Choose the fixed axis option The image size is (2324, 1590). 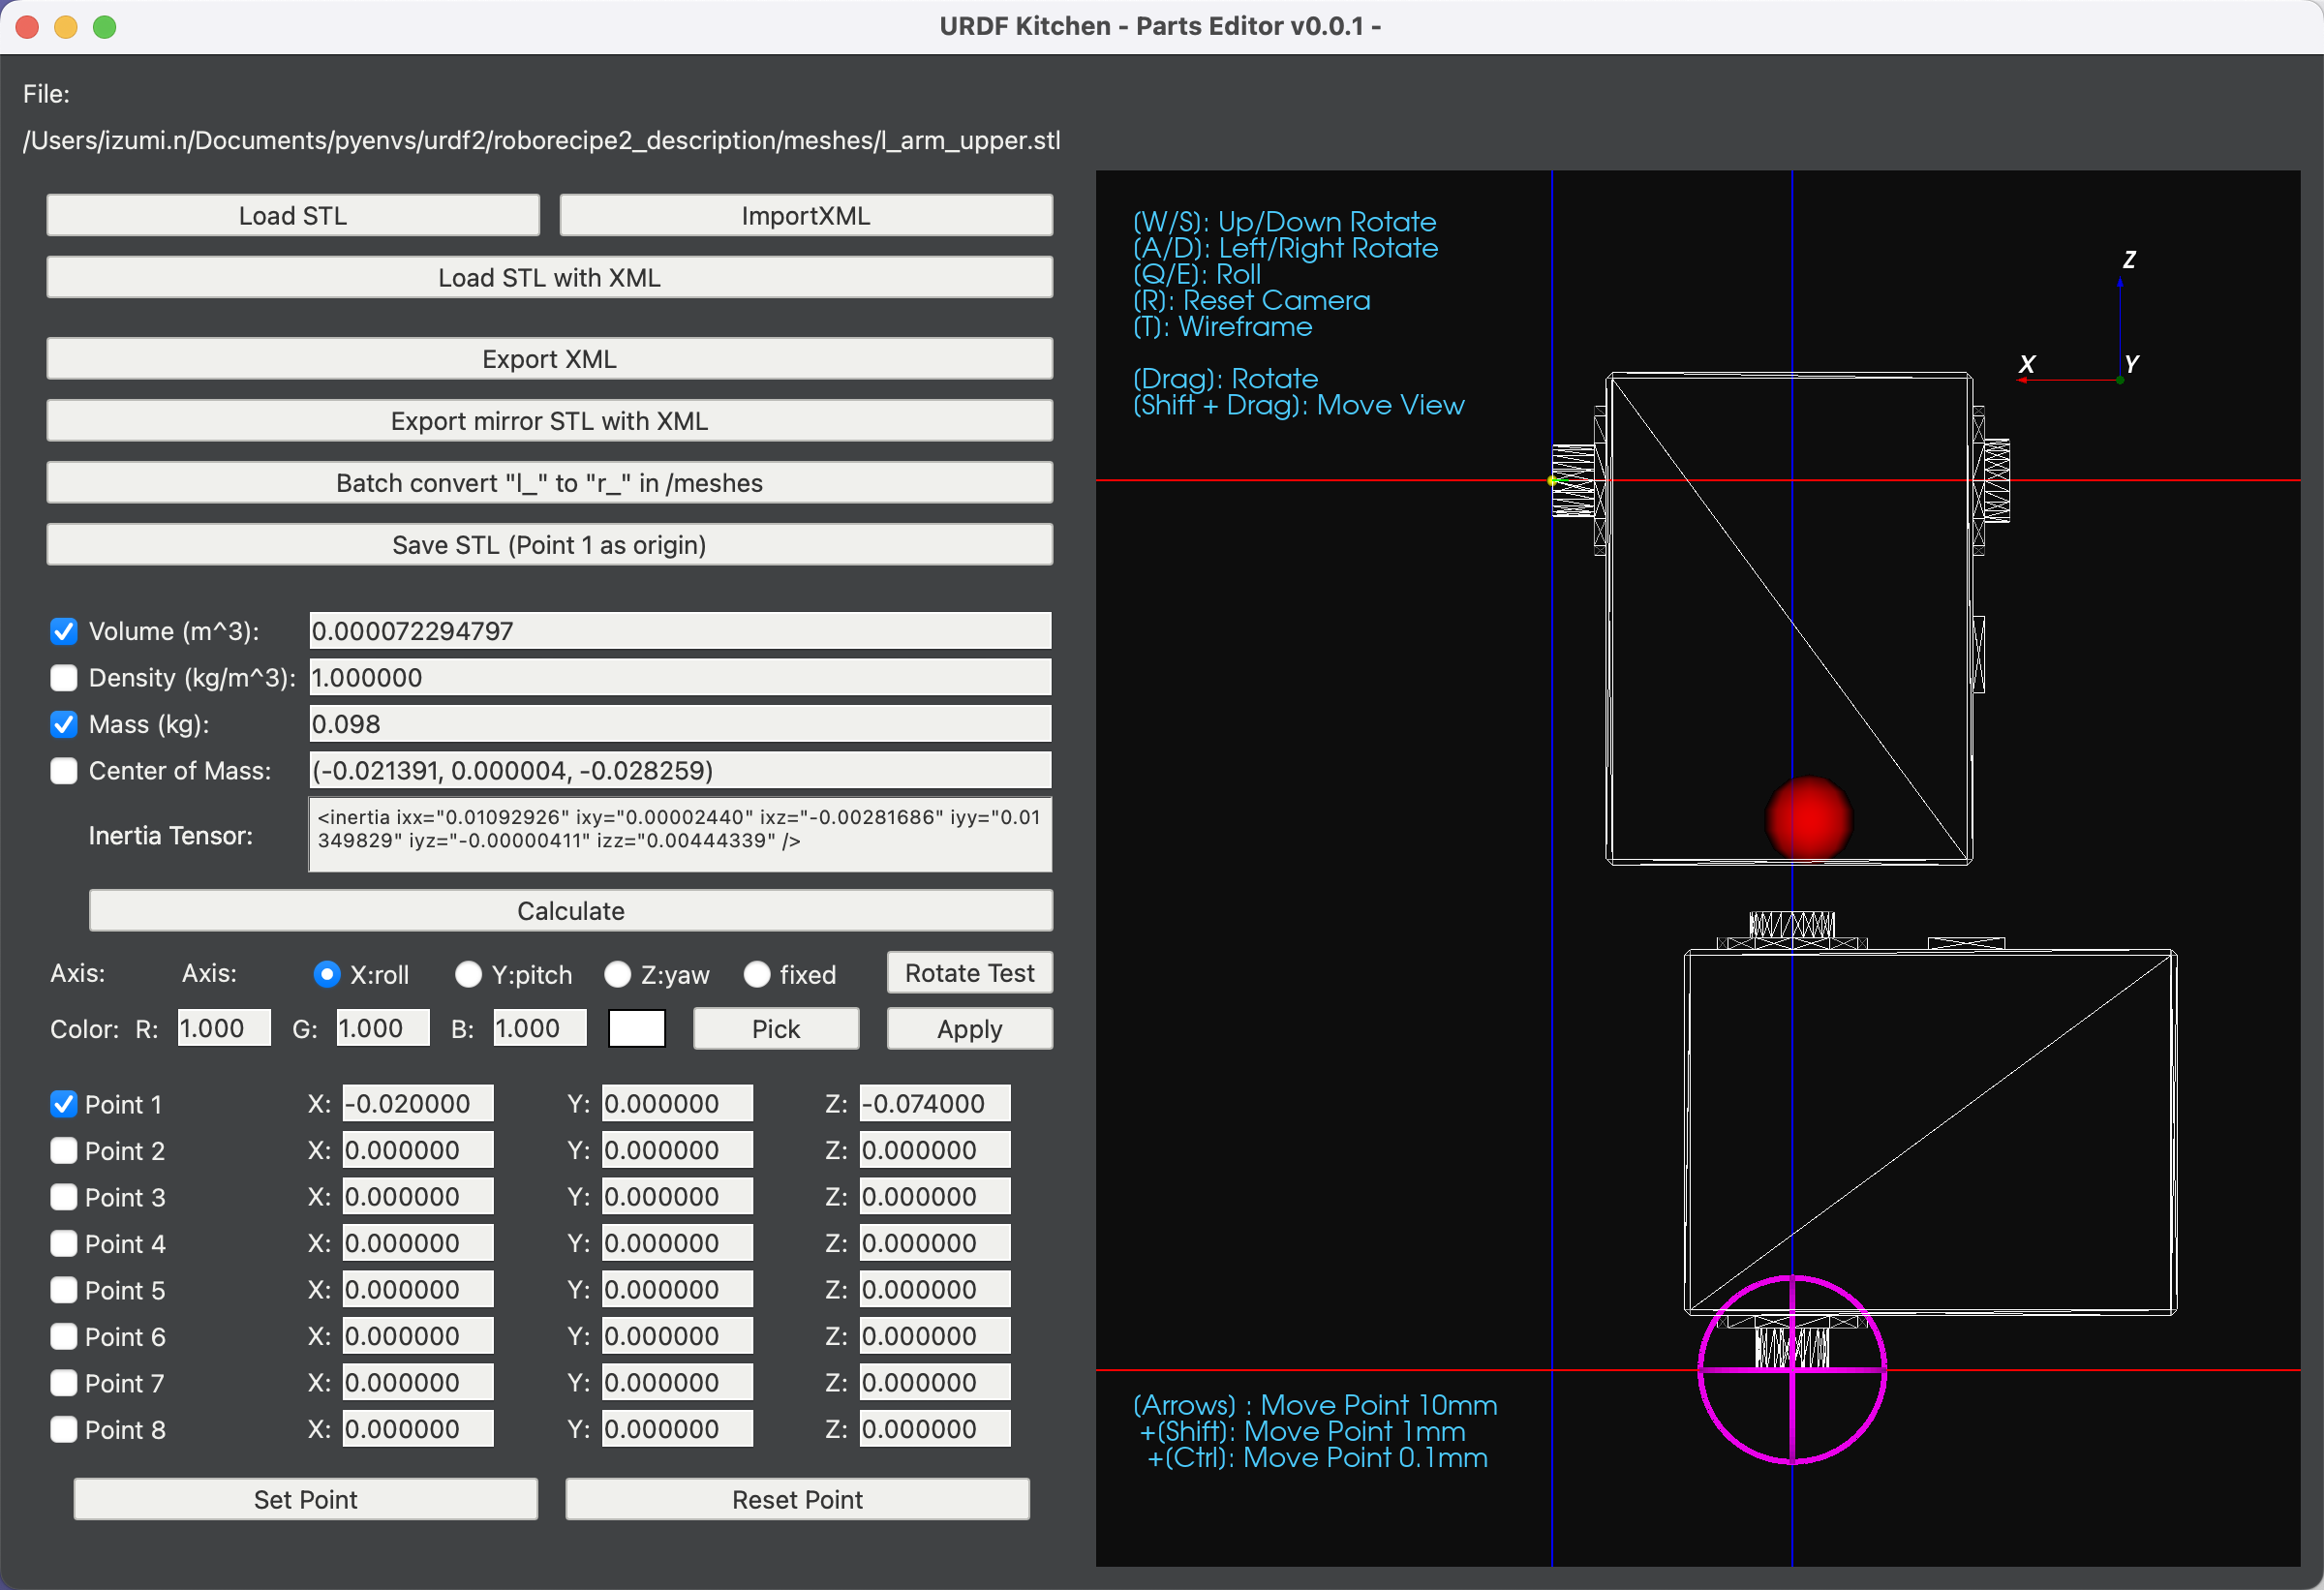(x=757, y=974)
